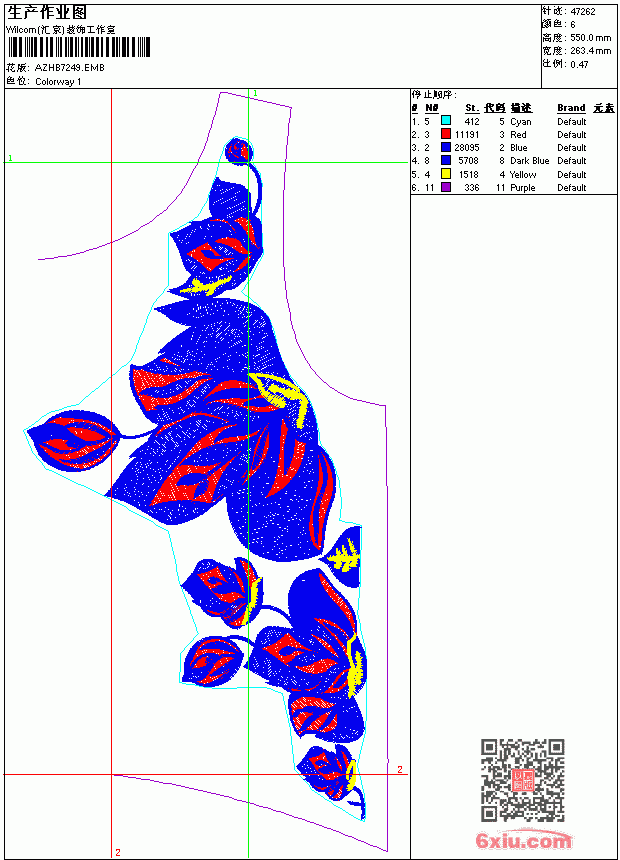Click the Dark Blue description text
The width and height of the screenshot is (620, 860).
(x=529, y=161)
